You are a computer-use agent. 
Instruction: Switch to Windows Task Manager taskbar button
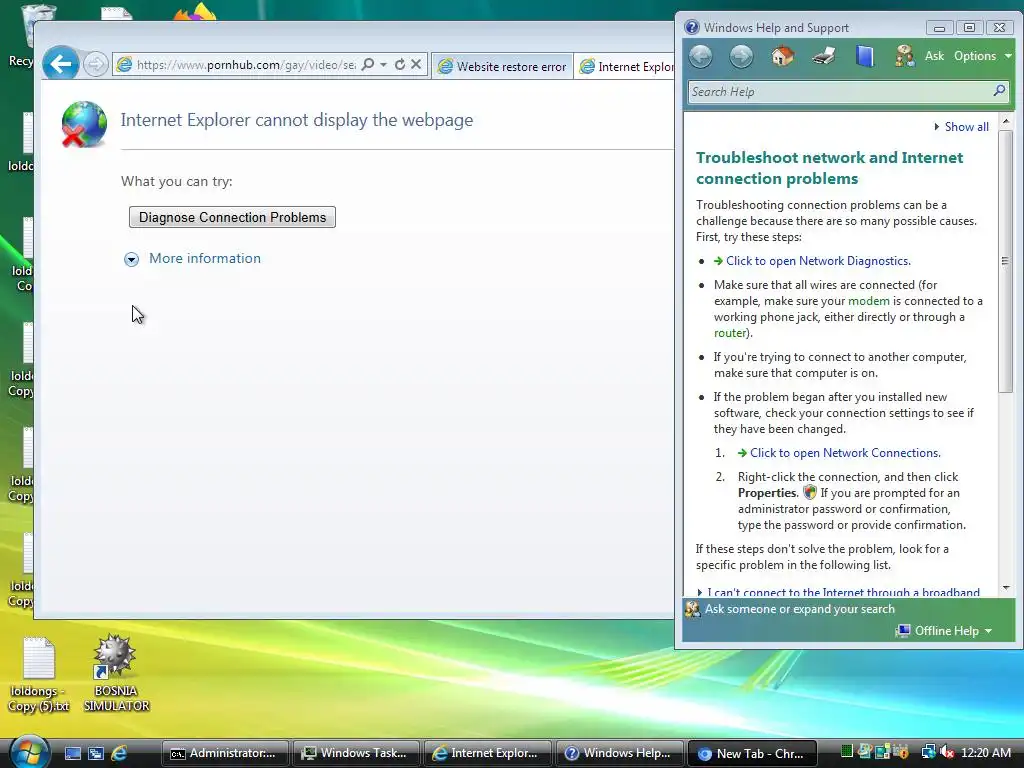point(356,753)
